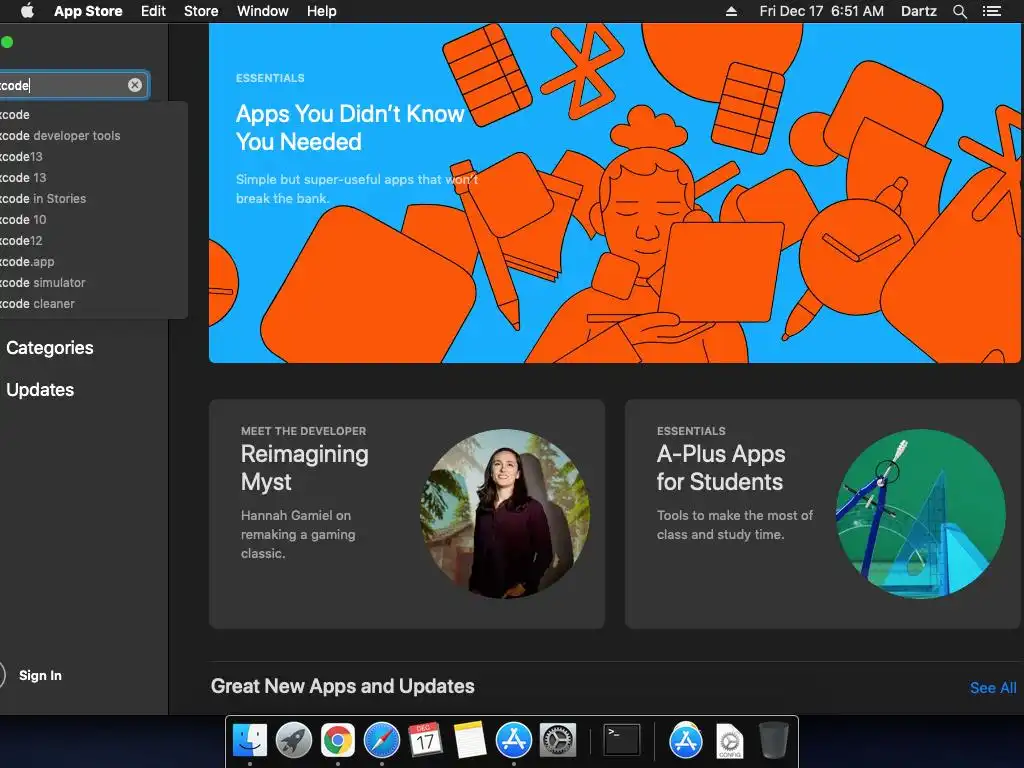Open Calendar from the Dock
The height and width of the screenshot is (768, 1024).
tap(425, 740)
